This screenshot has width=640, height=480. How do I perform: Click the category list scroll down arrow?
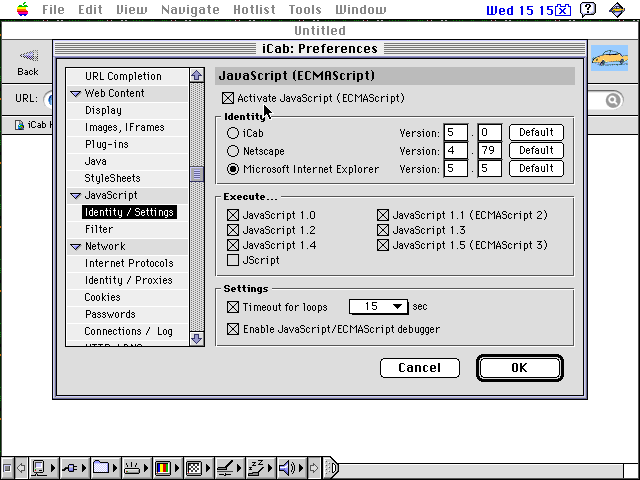click(197, 339)
